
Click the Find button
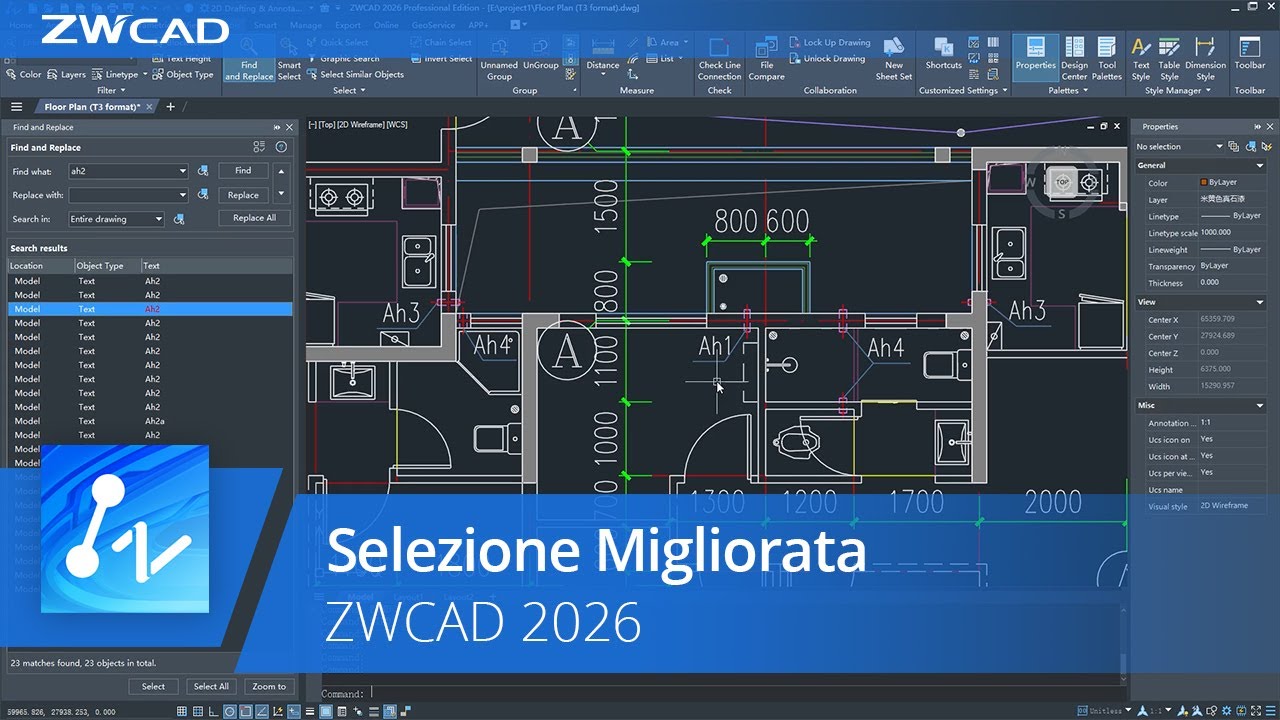tap(243, 171)
